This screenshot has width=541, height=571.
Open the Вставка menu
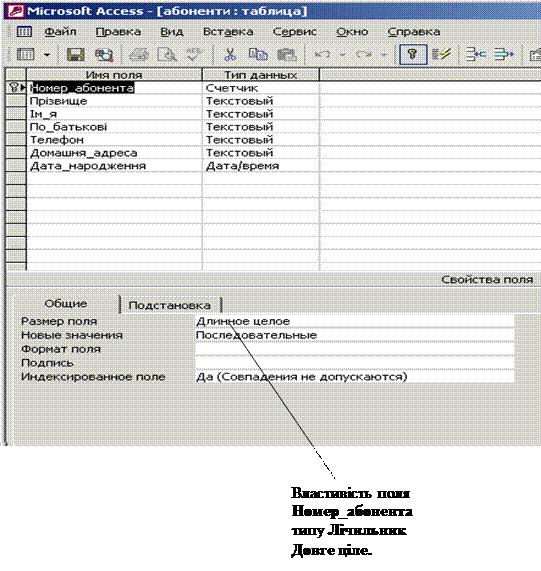click(x=228, y=32)
